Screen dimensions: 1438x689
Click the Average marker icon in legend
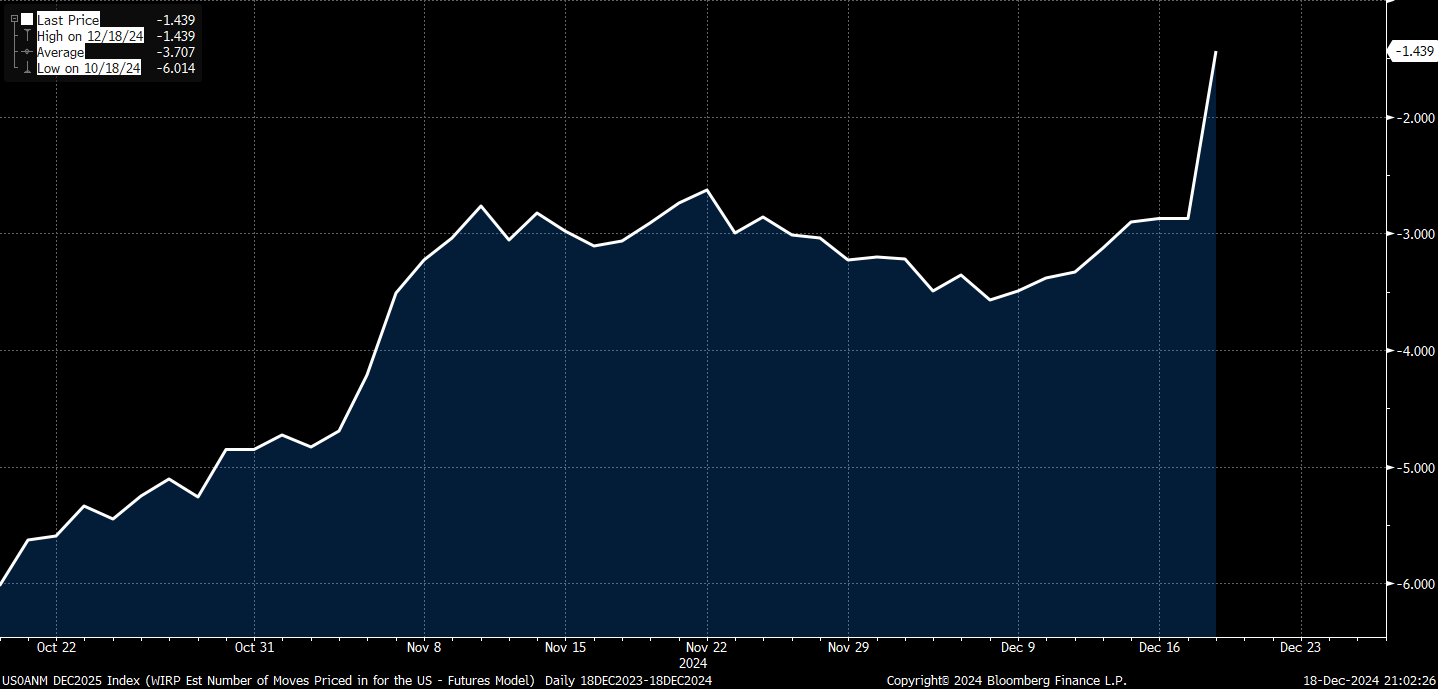pyautogui.click(x=27, y=52)
